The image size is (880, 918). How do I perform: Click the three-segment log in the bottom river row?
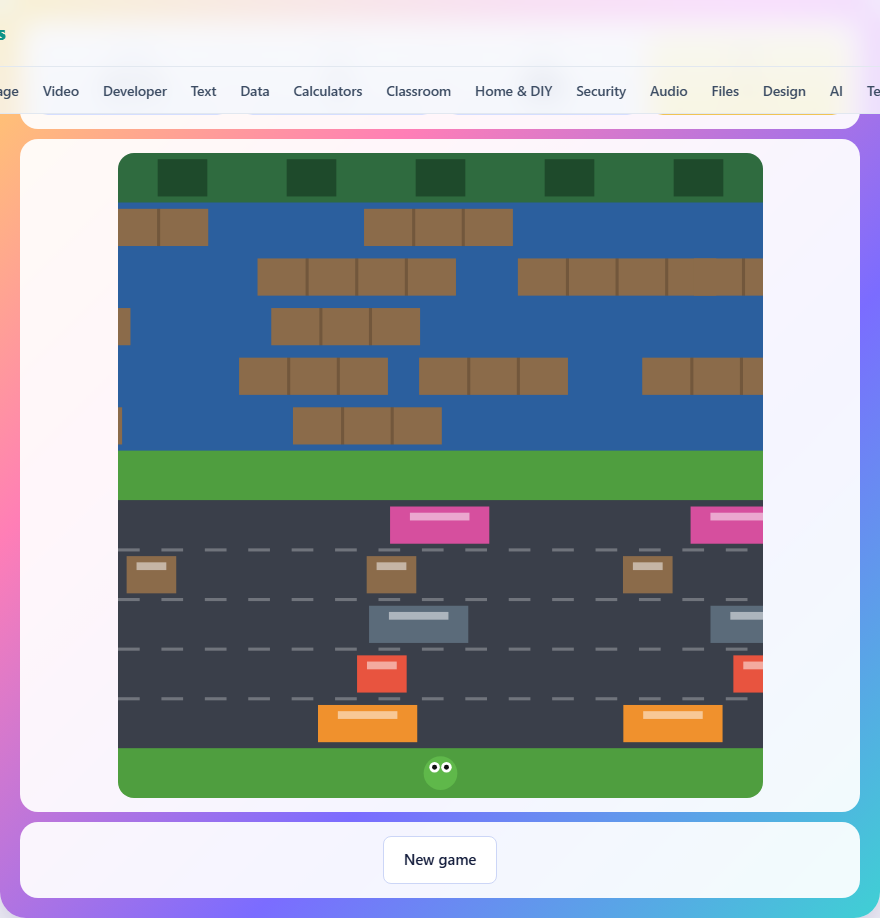click(367, 426)
